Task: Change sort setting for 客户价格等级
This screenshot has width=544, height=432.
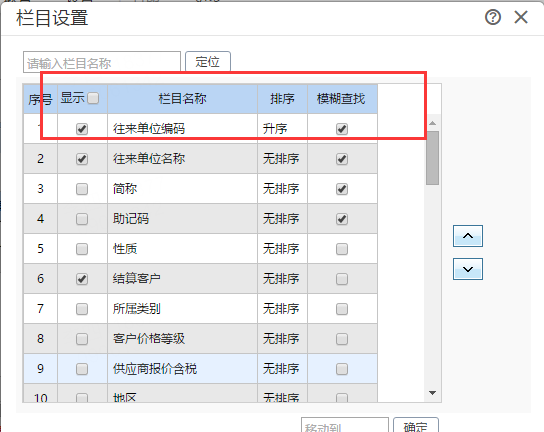Action: tap(282, 339)
